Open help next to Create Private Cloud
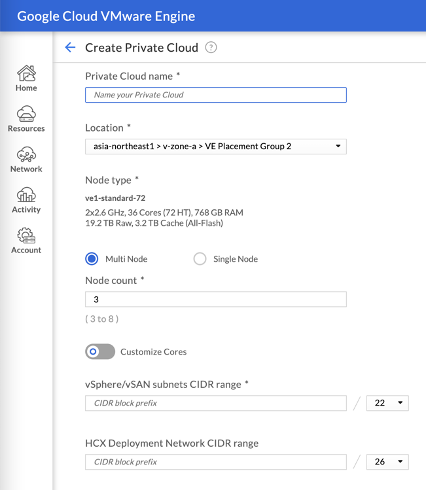This screenshot has width=426, height=490. click(211, 47)
